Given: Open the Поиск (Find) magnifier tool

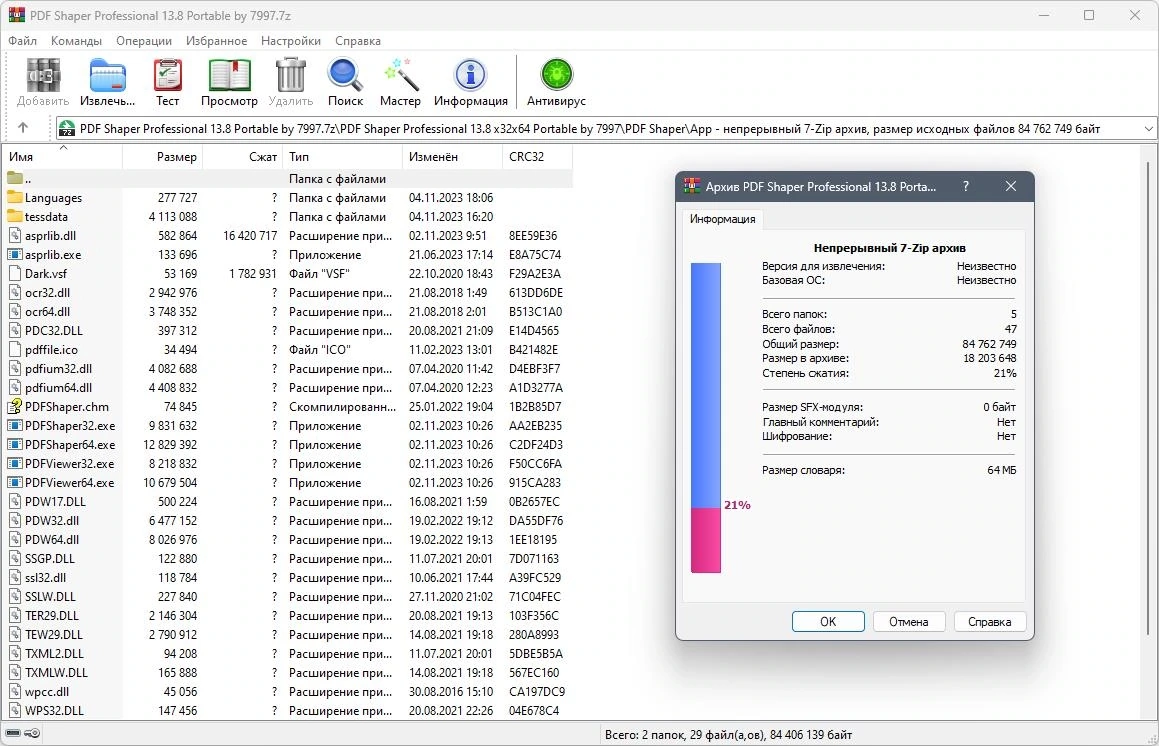Looking at the screenshot, I should pyautogui.click(x=345, y=75).
